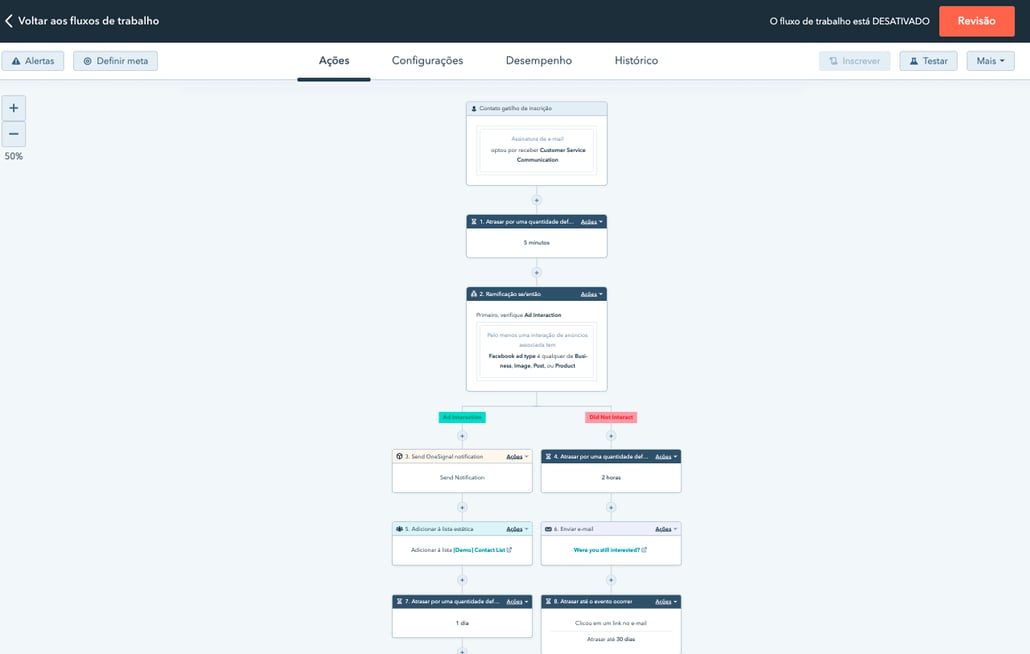Click the alert bell icon in the Alertas button
This screenshot has height=654, width=1030.
tap(14, 61)
